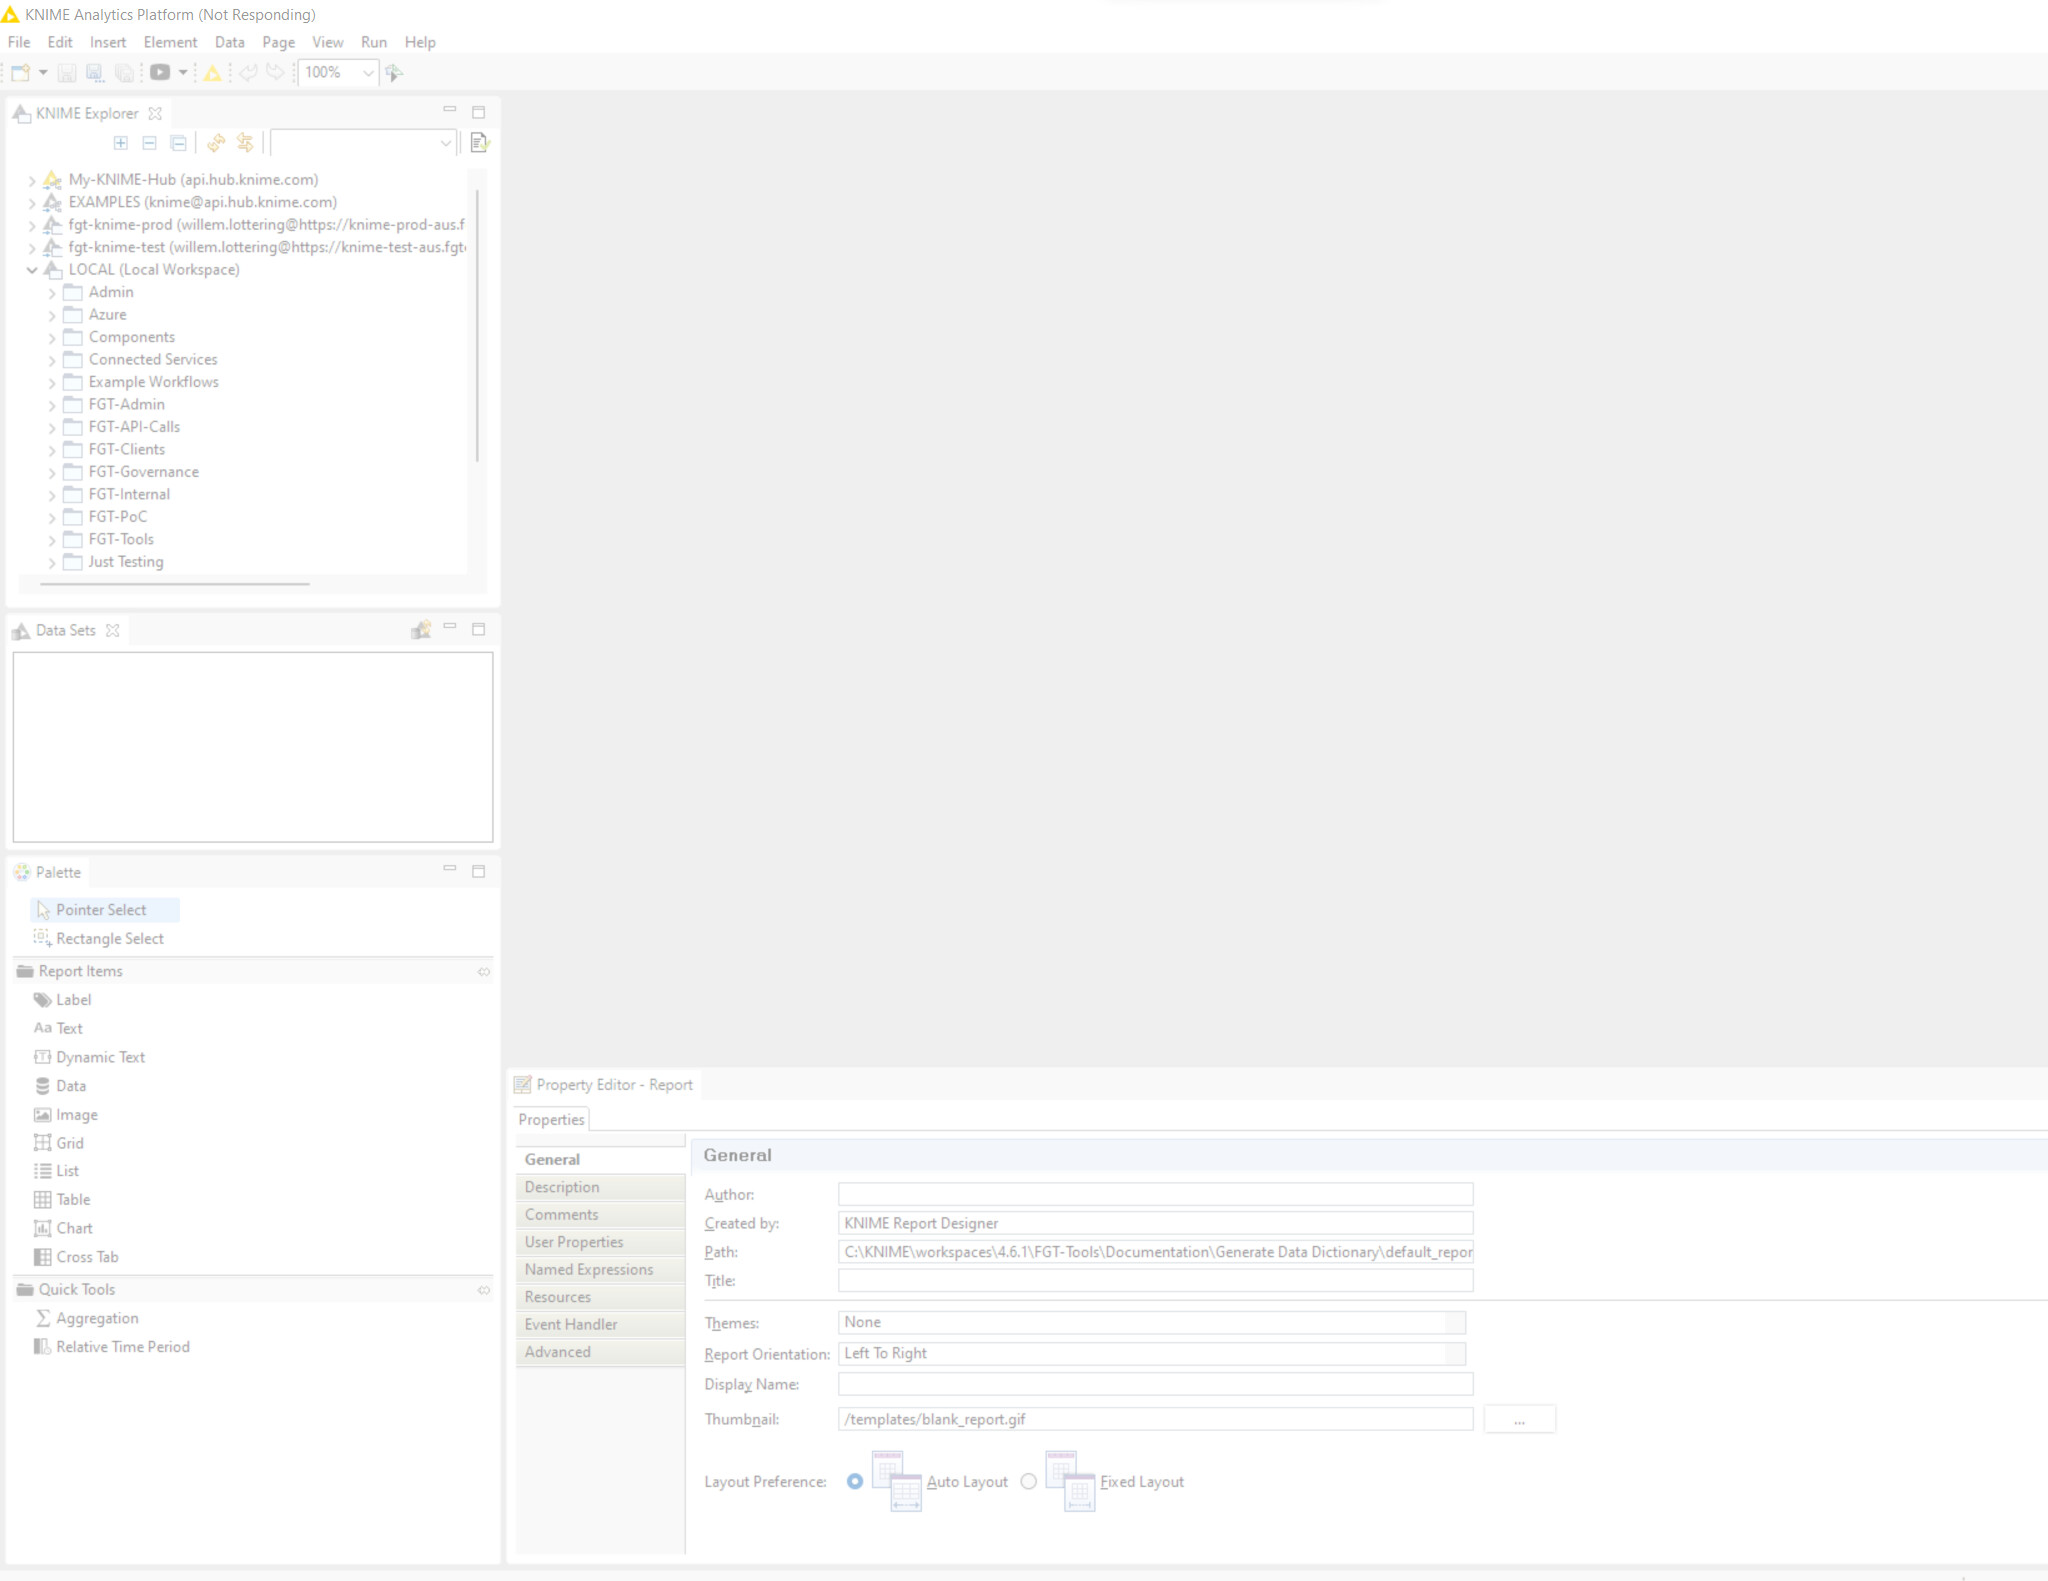
Task: Click the New wizard icon in toolbar
Action: point(20,72)
